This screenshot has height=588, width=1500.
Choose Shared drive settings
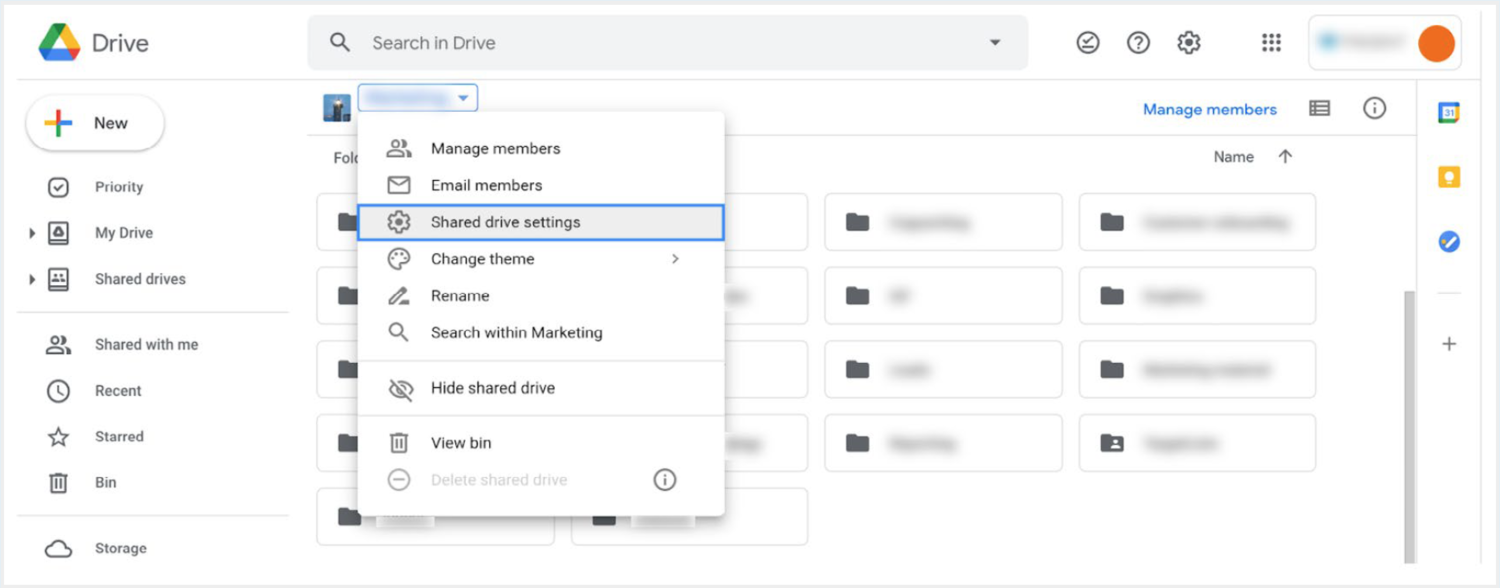tap(541, 222)
